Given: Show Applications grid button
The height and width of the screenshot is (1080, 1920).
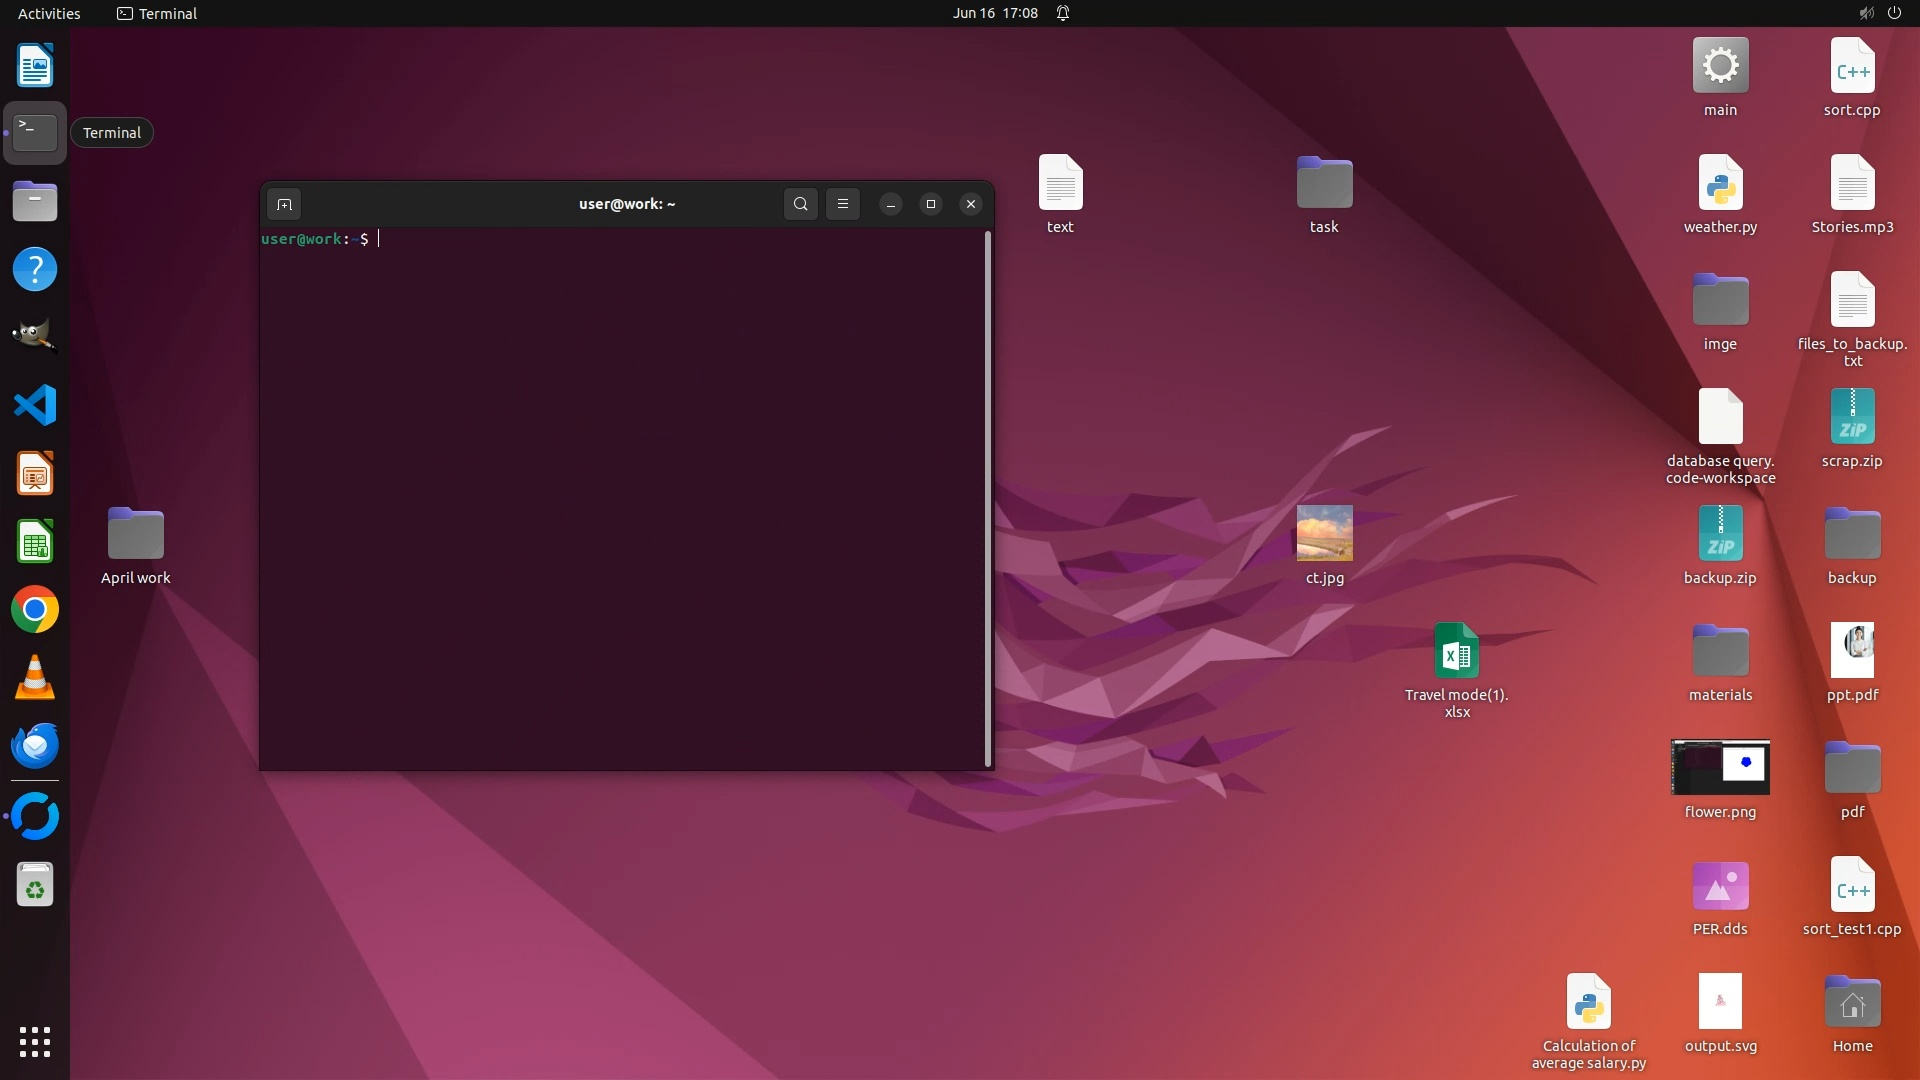Looking at the screenshot, I should [x=35, y=1042].
